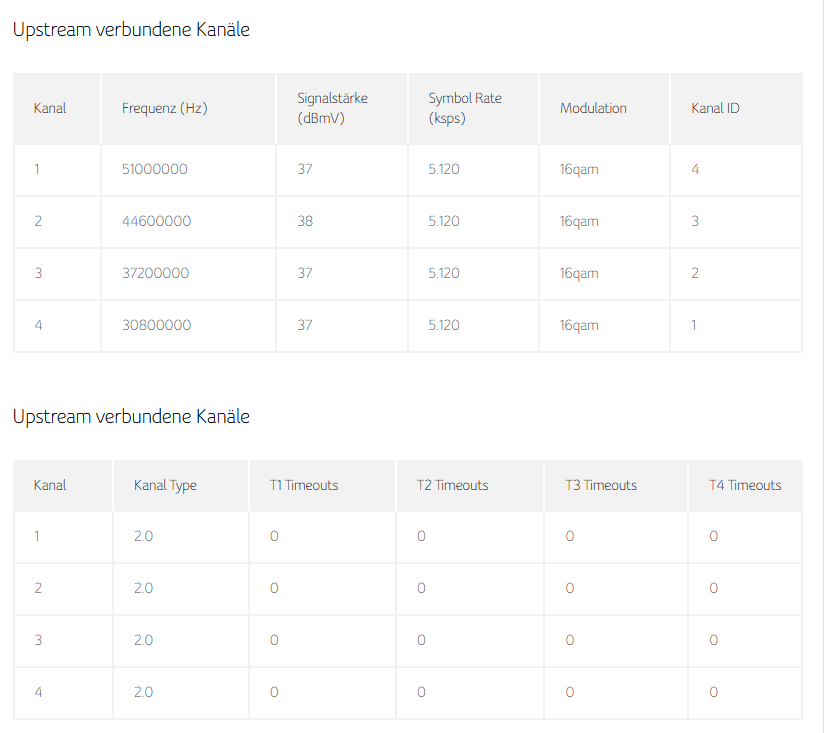
Task: Select symbol rate 5.120 in the 37200000 row
Action: coord(444,273)
